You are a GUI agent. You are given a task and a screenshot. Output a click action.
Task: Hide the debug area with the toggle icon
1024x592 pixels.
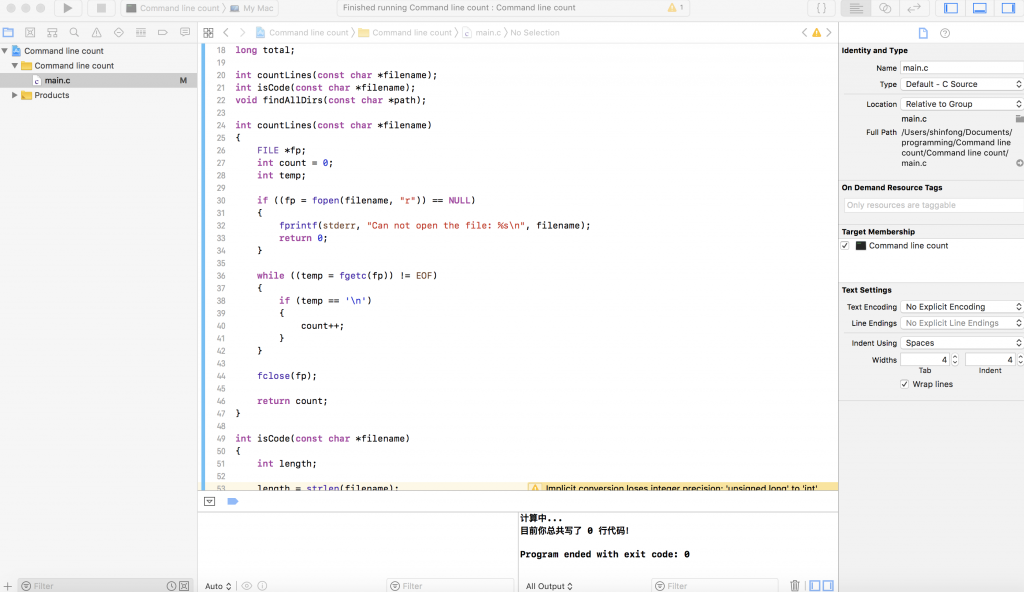click(x=210, y=501)
